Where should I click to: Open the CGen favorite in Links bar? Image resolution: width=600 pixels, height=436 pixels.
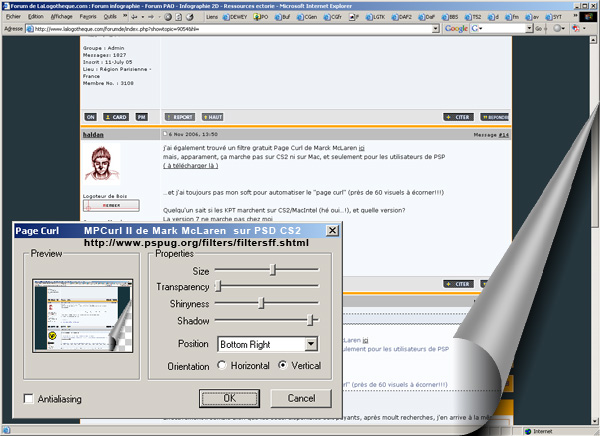tap(307, 17)
